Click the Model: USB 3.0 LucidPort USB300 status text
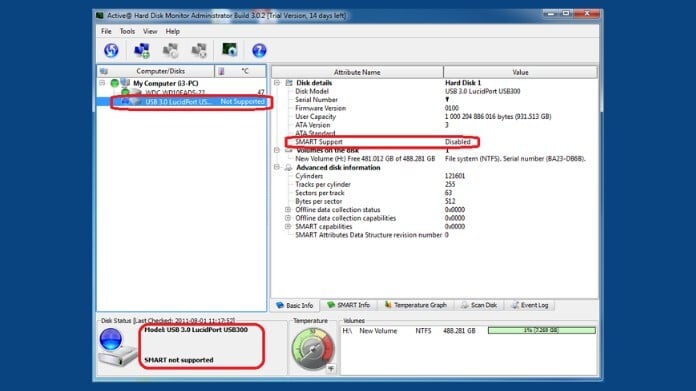Screen dimensions: 696x391 click(x=196, y=330)
